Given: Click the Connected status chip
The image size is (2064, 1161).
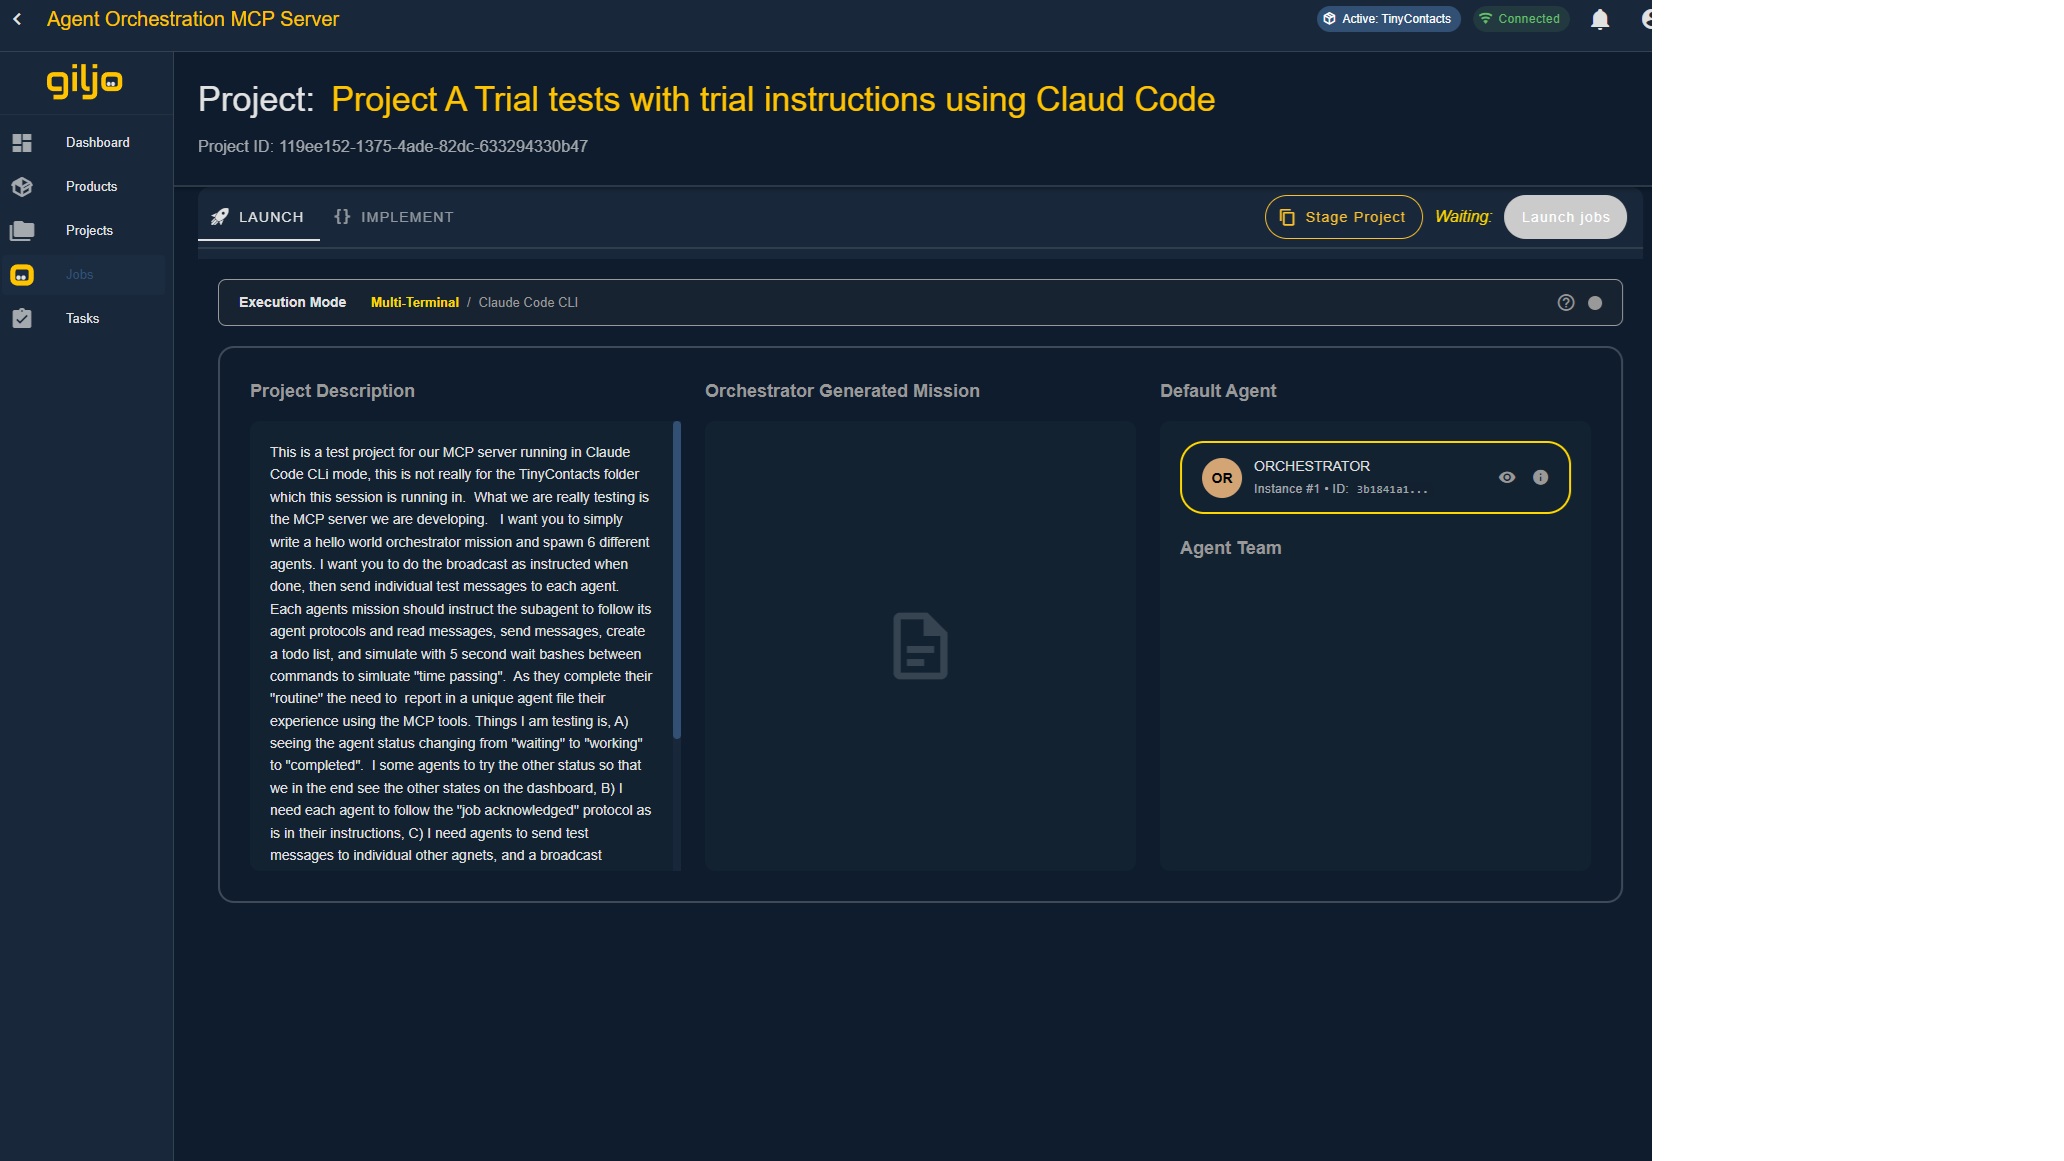Looking at the screenshot, I should click(1519, 19).
